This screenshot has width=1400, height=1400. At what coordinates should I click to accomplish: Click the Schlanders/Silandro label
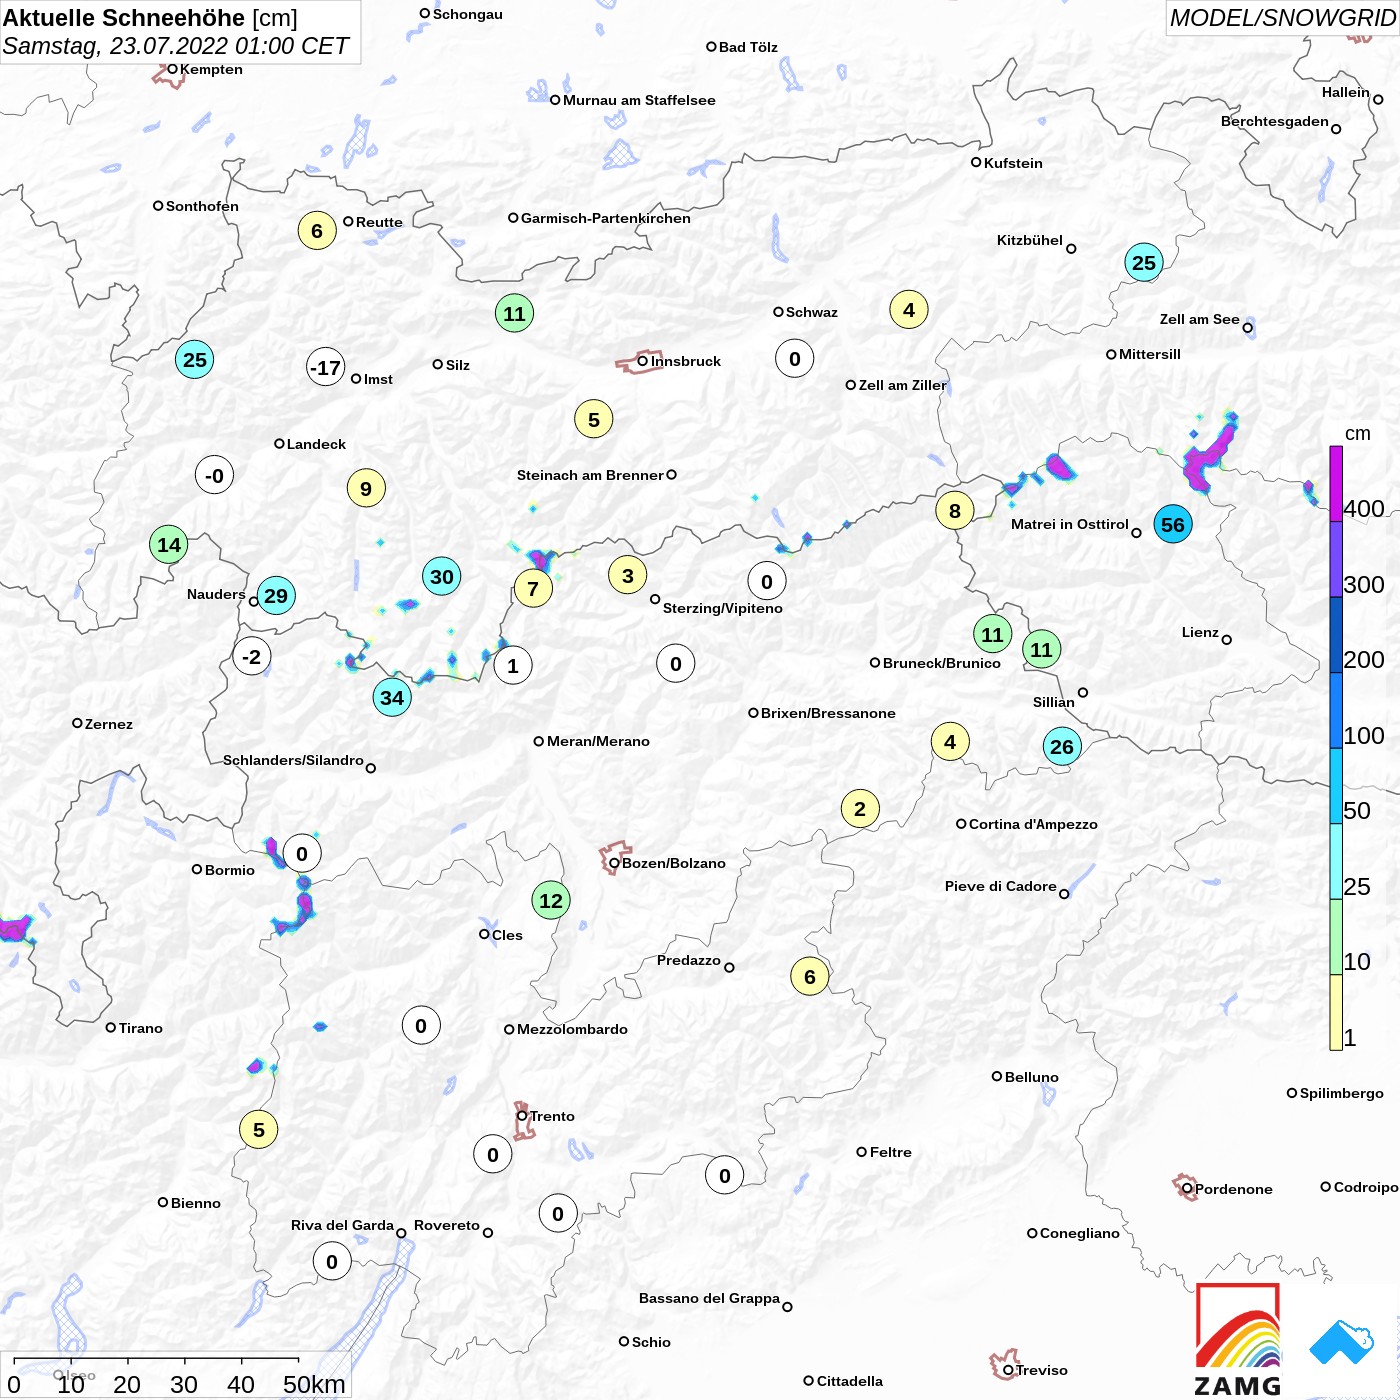[x=293, y=760]
